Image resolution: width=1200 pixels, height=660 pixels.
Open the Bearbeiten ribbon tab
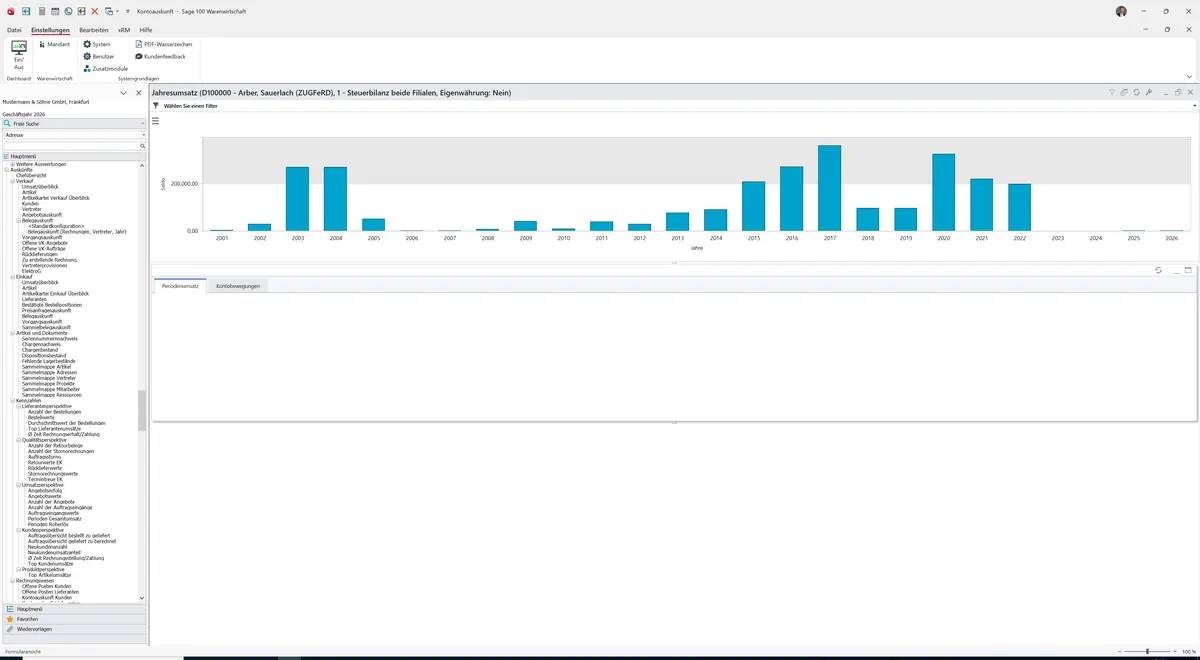[94, 30]
